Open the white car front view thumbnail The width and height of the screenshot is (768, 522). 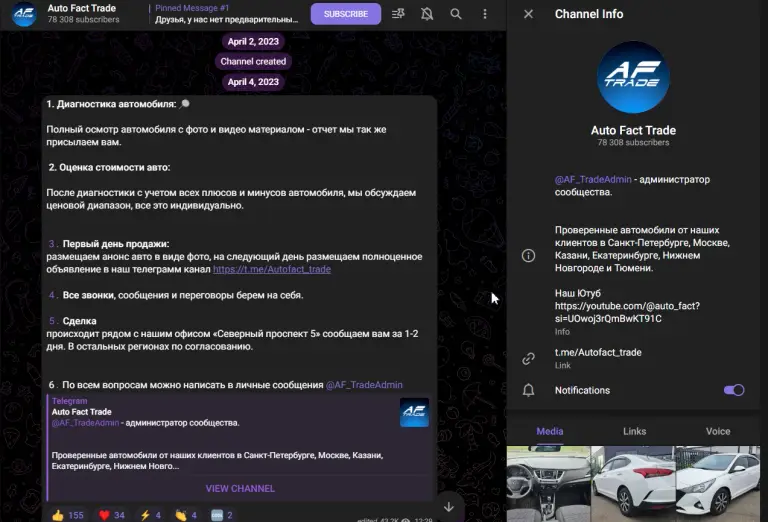click(718, 484)
